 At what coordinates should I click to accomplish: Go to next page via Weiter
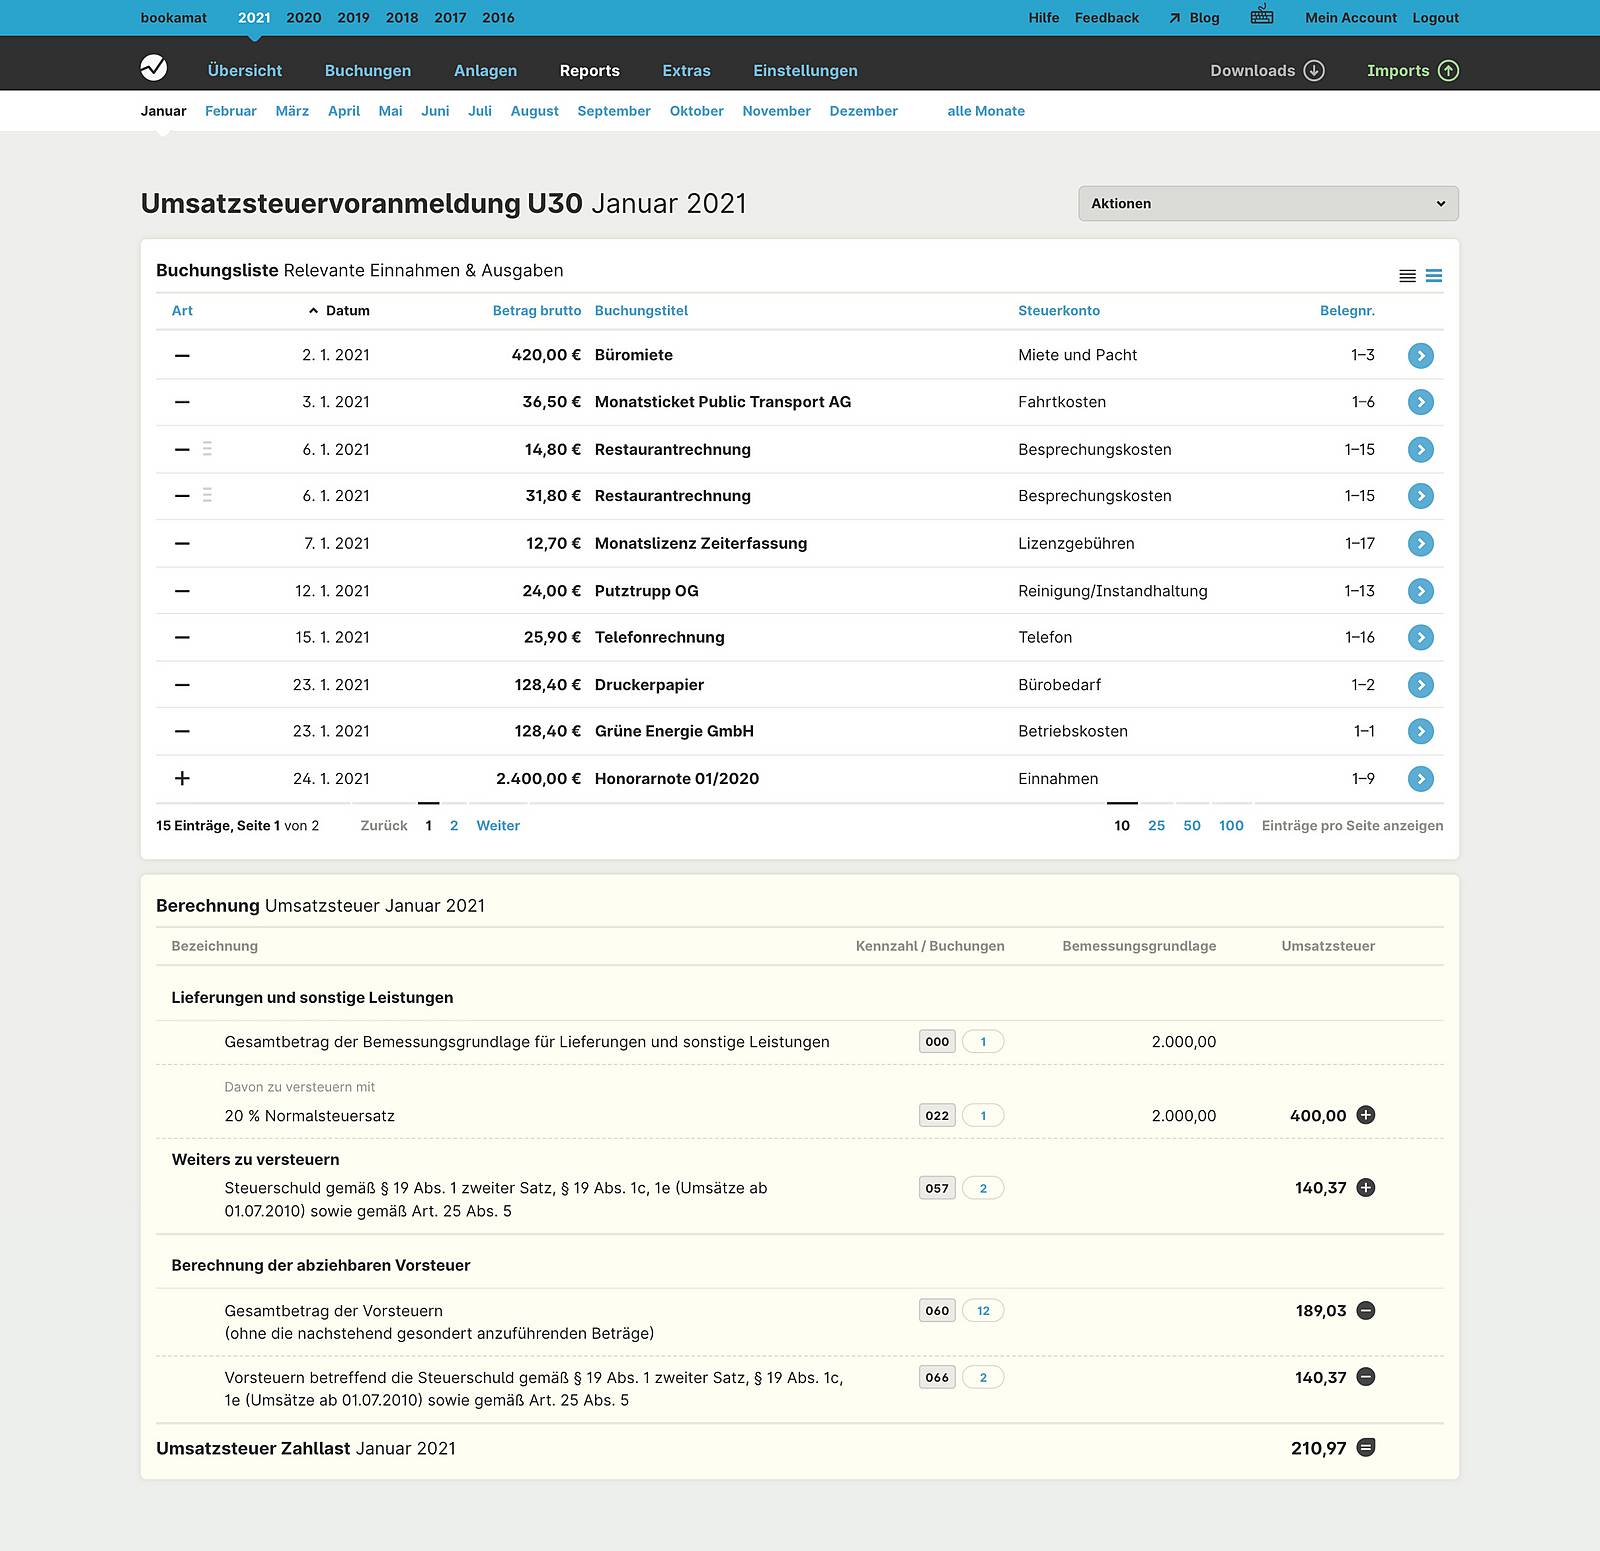498,825
